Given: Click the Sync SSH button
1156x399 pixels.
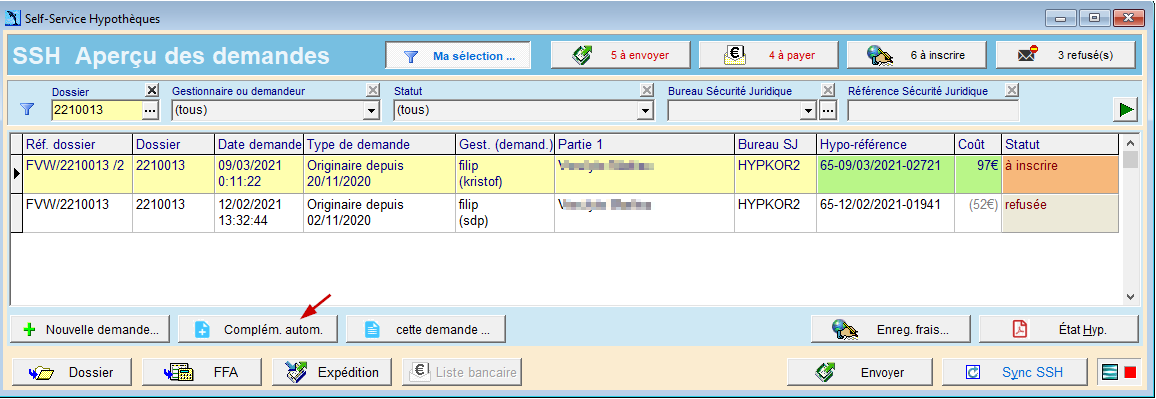Looking at the screenshot, I should pyautogui.click(x=1014, y=372).
